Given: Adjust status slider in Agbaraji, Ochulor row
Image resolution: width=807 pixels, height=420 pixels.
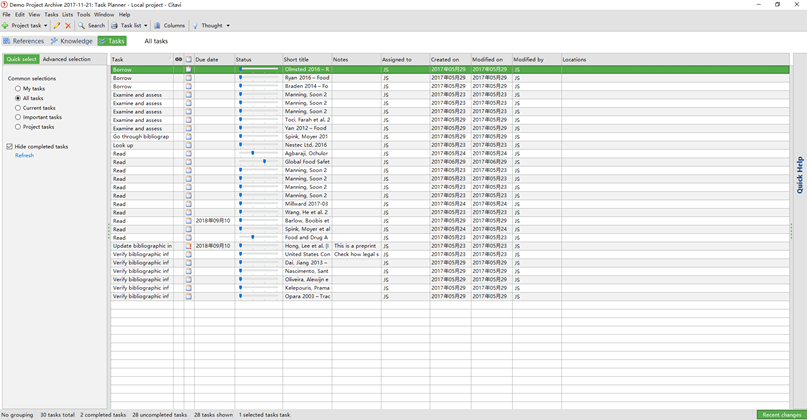Looking at the screenshot, I should [x=253, y=153].
